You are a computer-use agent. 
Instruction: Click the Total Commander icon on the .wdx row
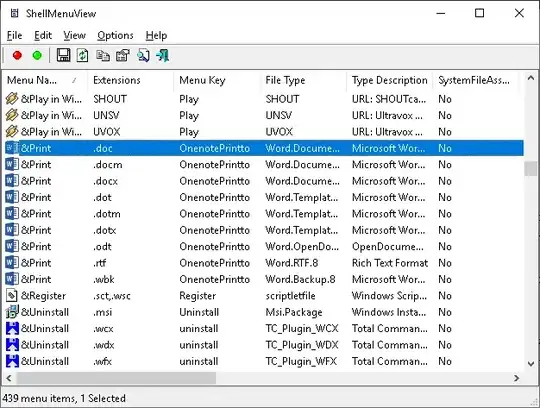pyautogui.click(x=12, y=345)
